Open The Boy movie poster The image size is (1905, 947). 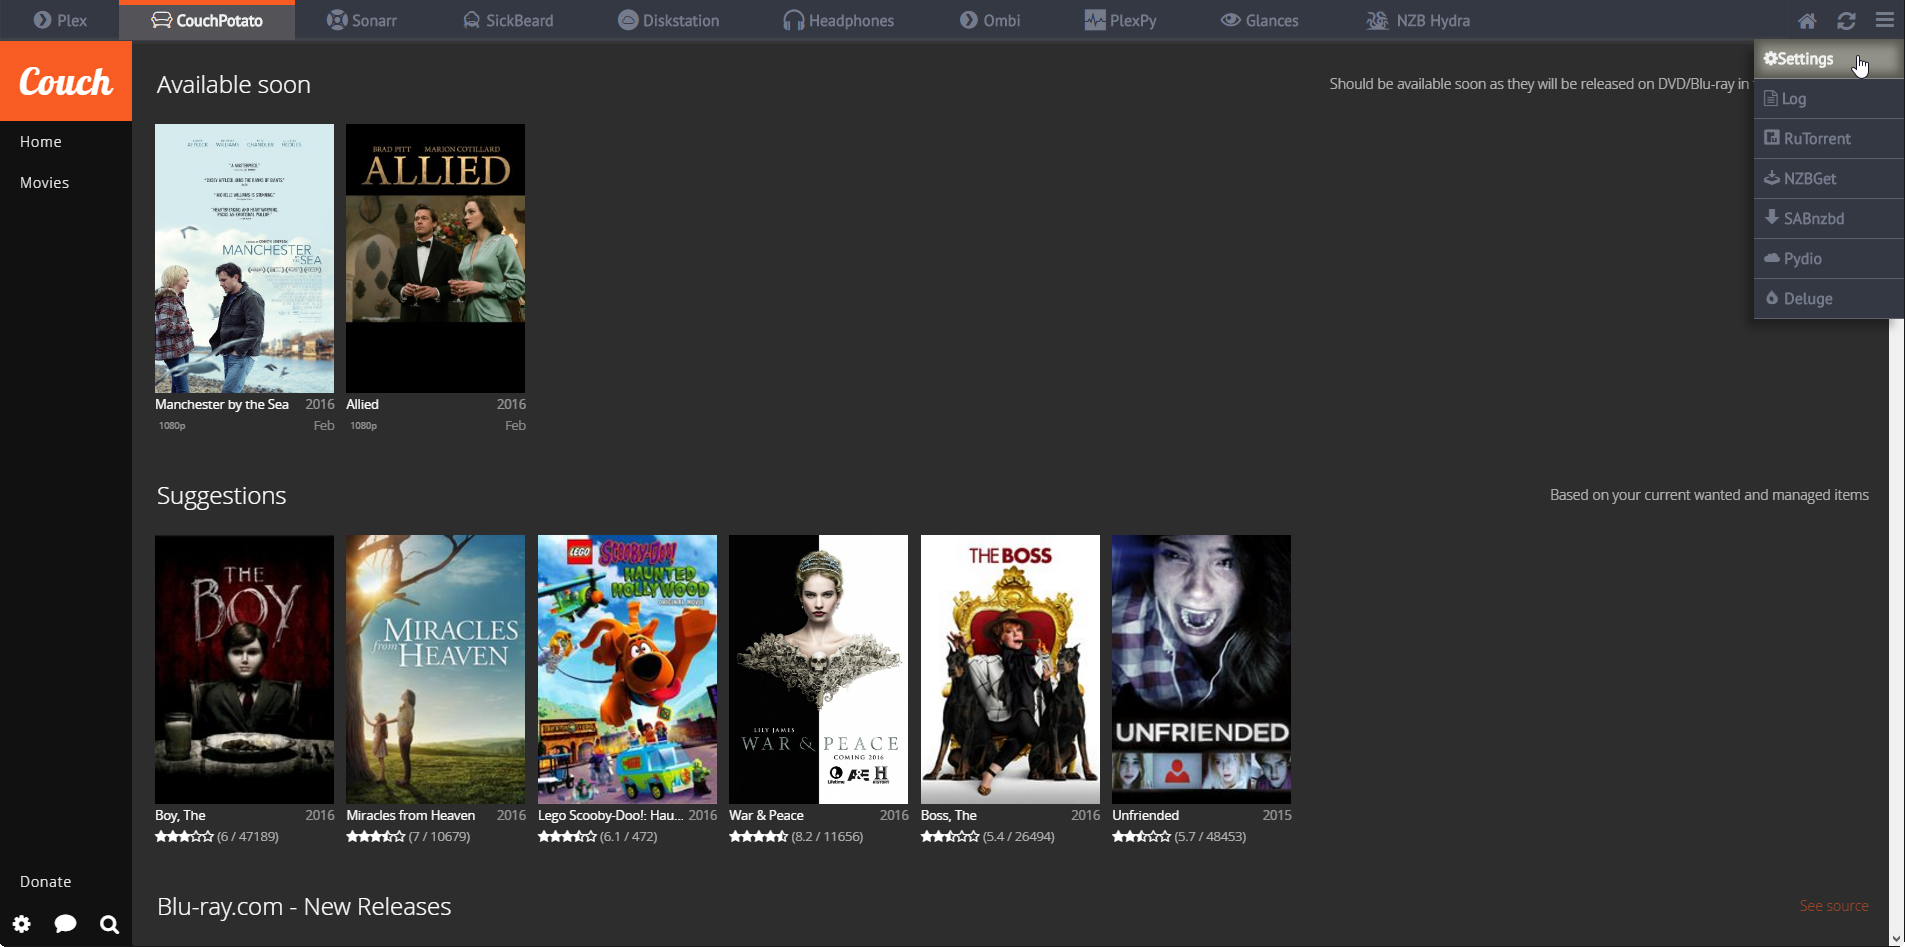(244, 669)
